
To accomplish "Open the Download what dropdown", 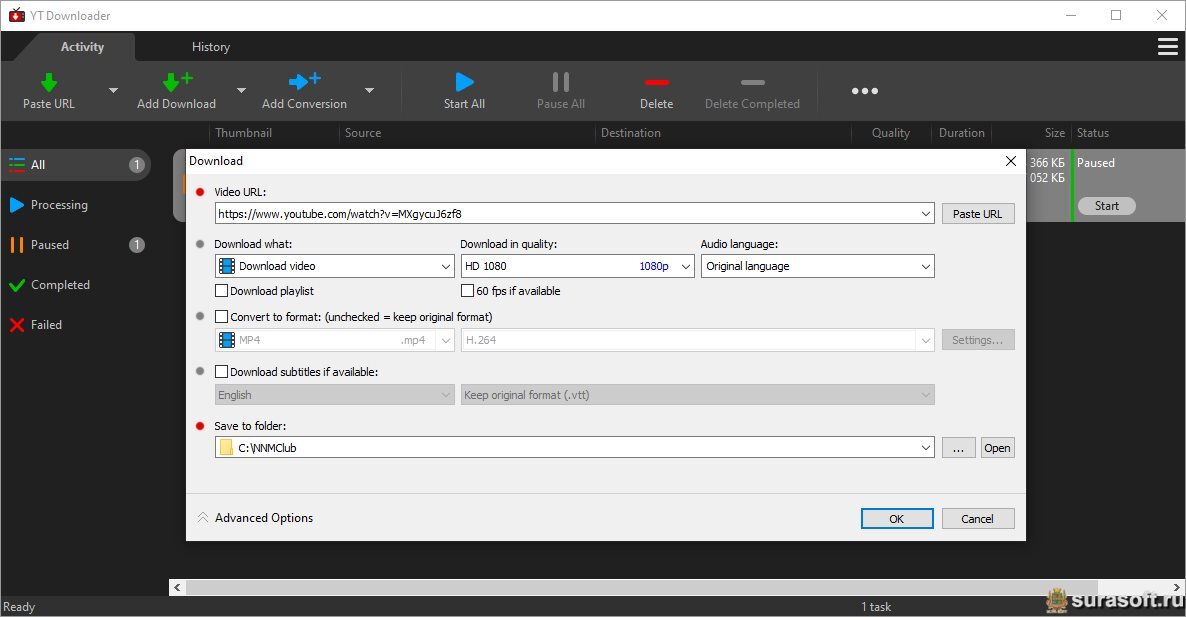I will coord(335,266).
